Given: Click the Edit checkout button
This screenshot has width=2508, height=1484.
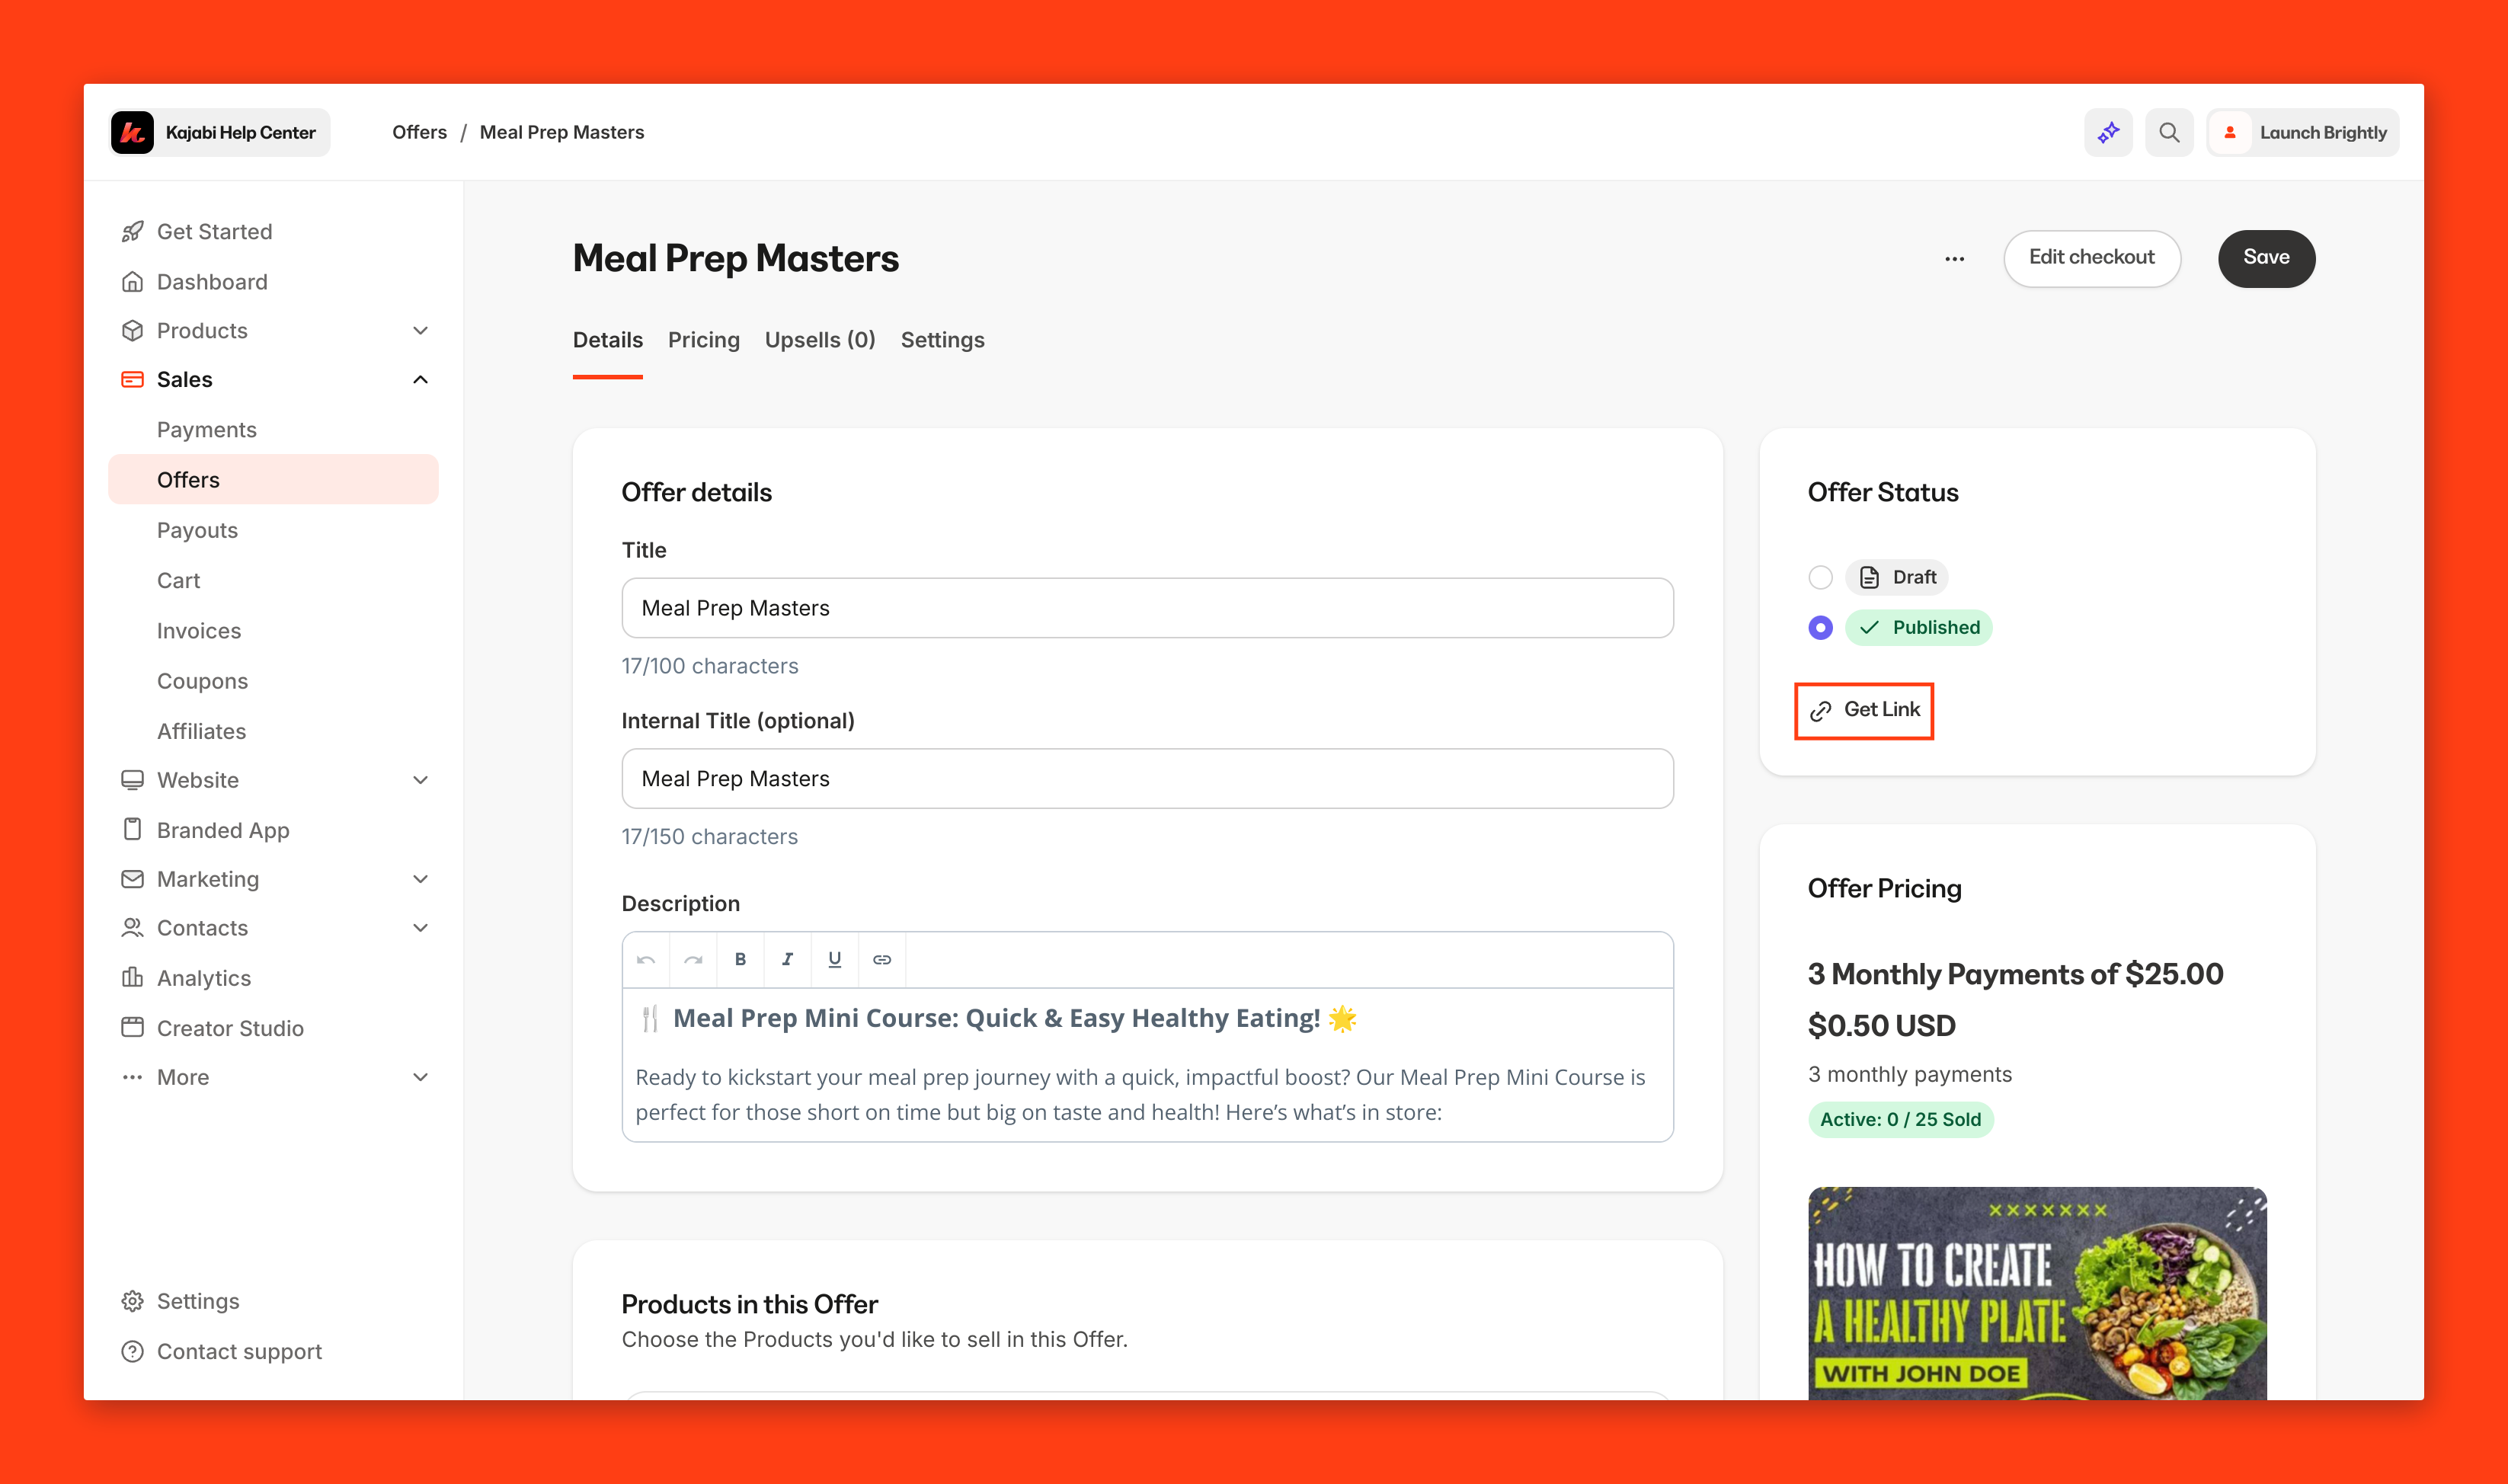Looking at the screenshot, I should (x=2091, y=258).
